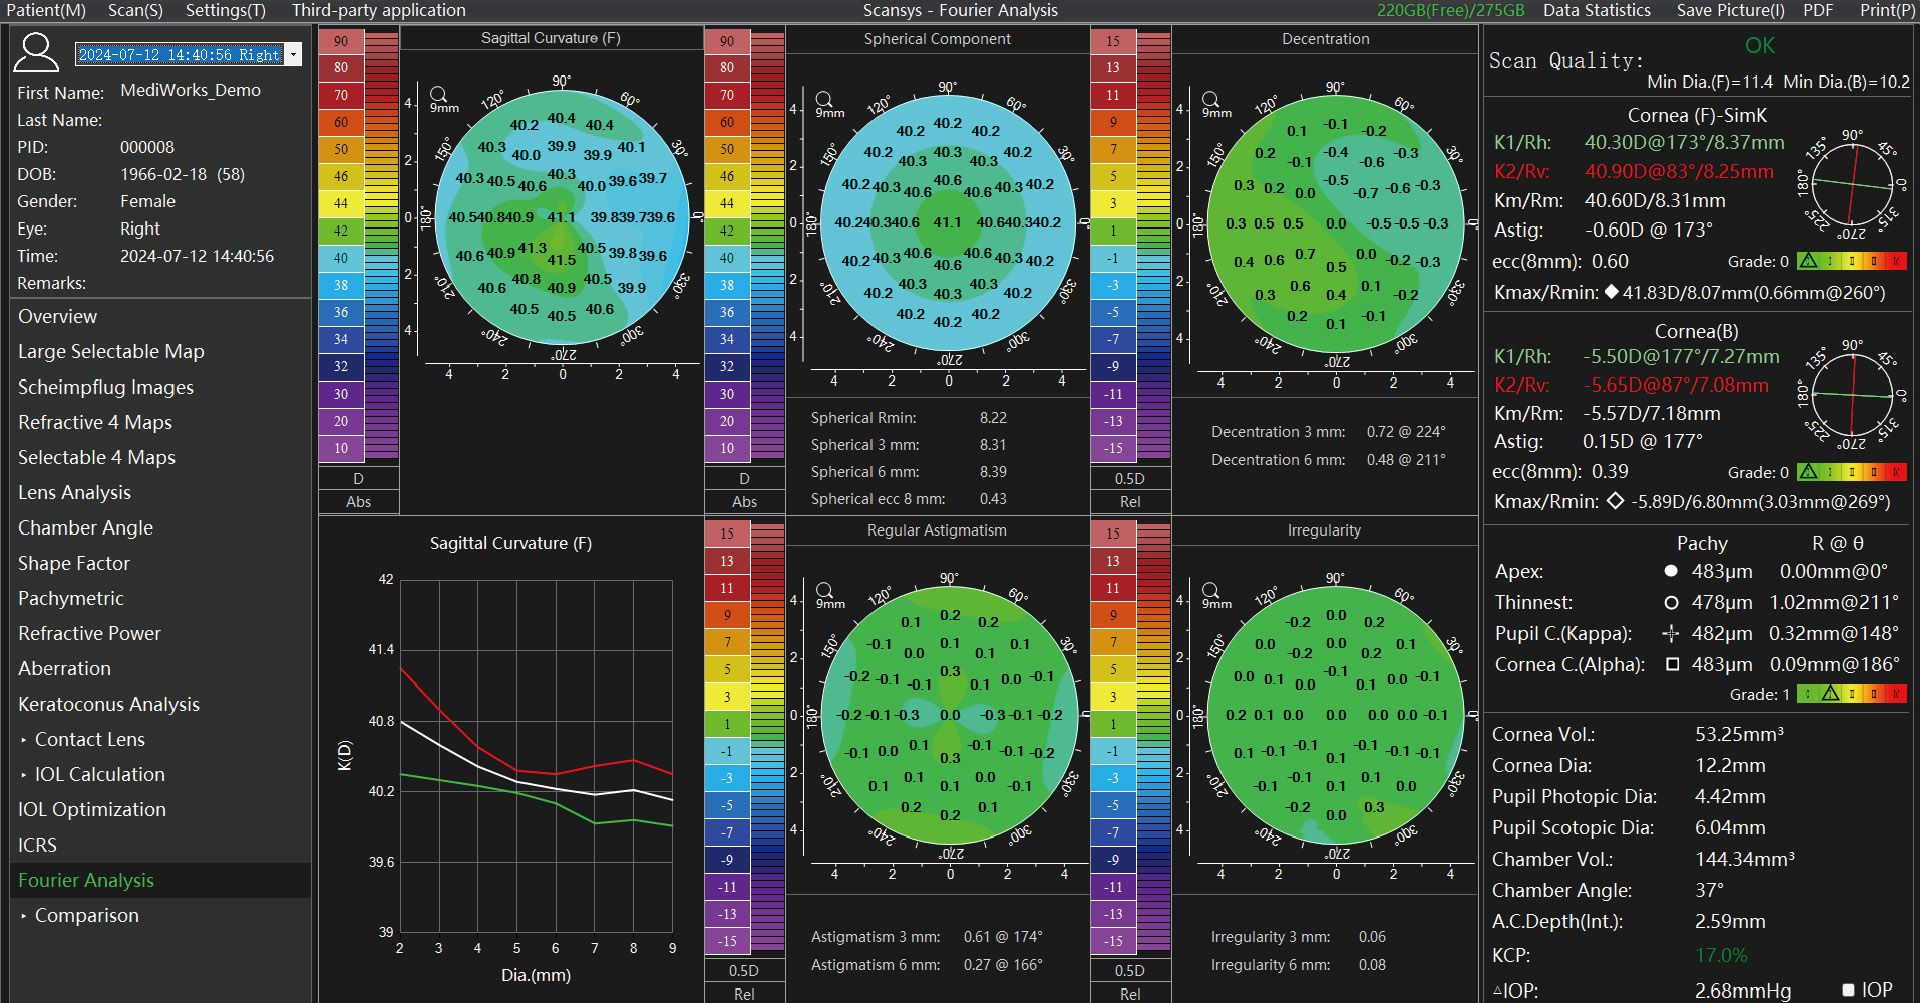
Task: Click the Cornea (F)-SimK axis compass dial
Action: coord(1852,186)
